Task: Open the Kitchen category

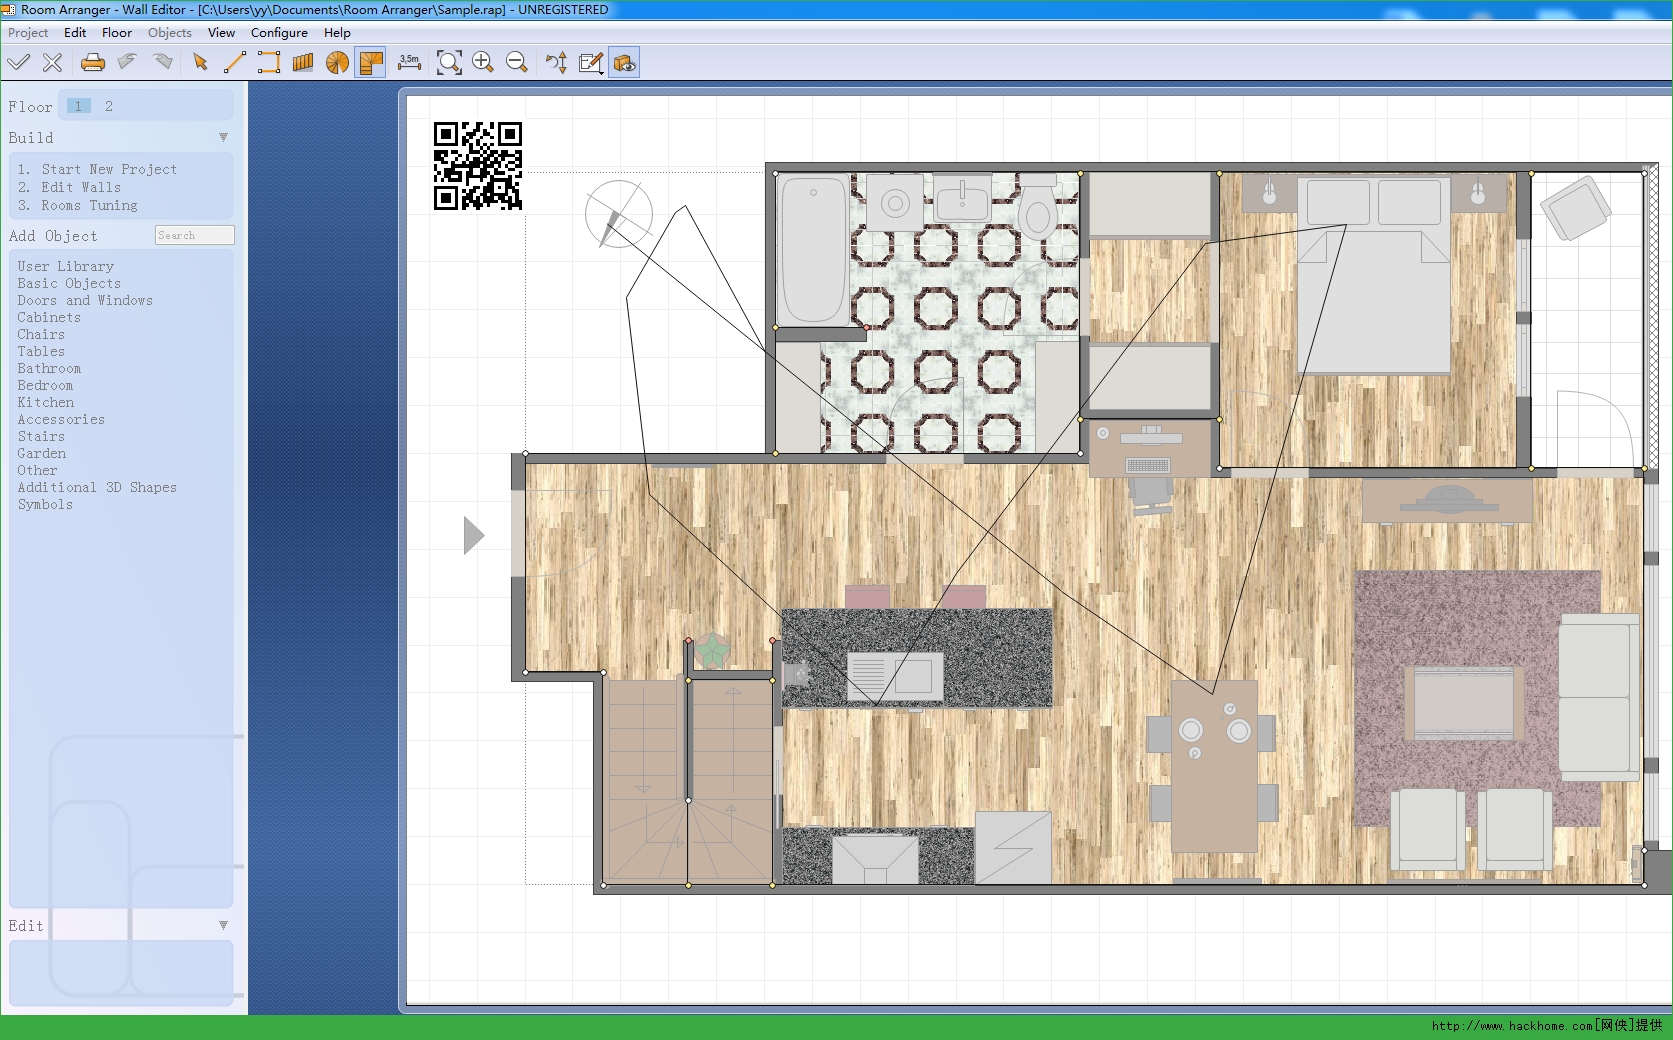Action: (x=45, y=402)
